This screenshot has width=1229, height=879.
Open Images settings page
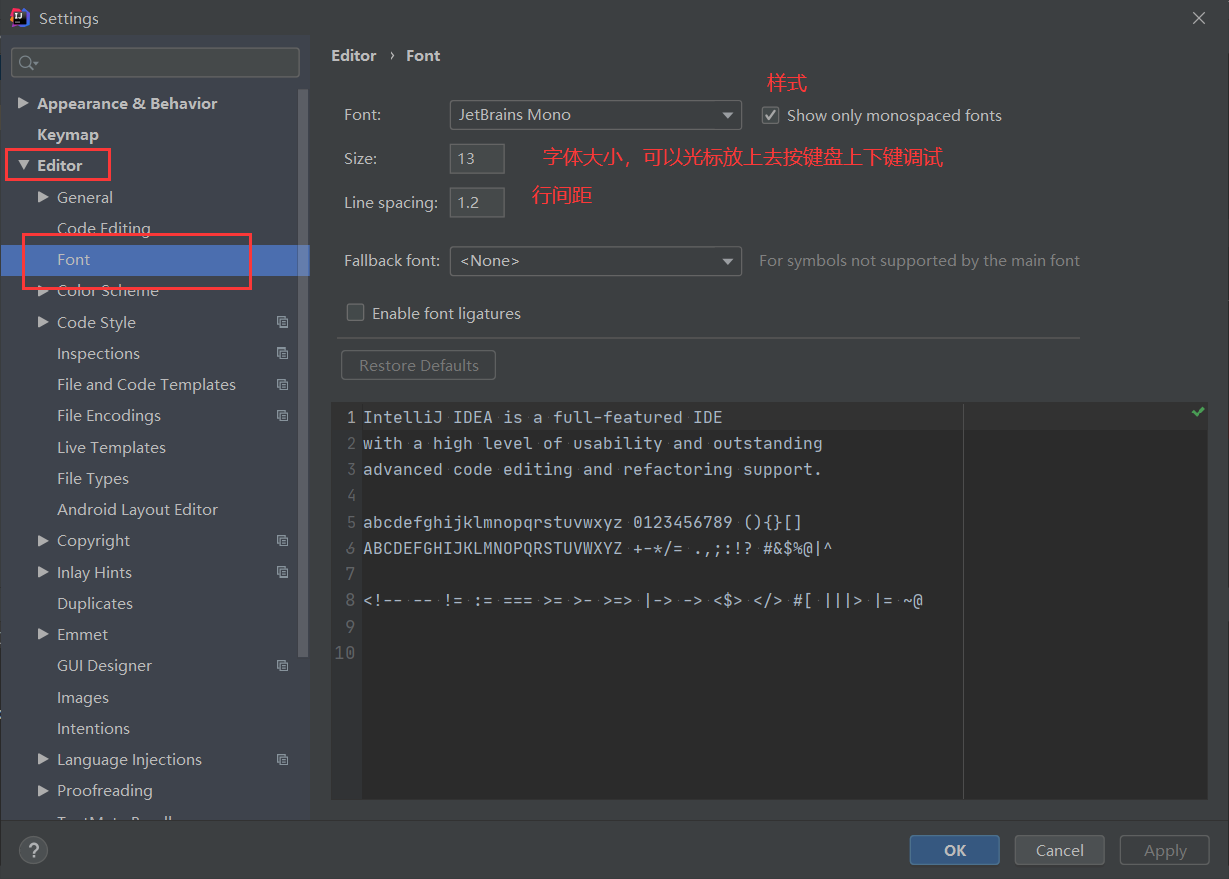pyautogui.click(x=83, y=697)
